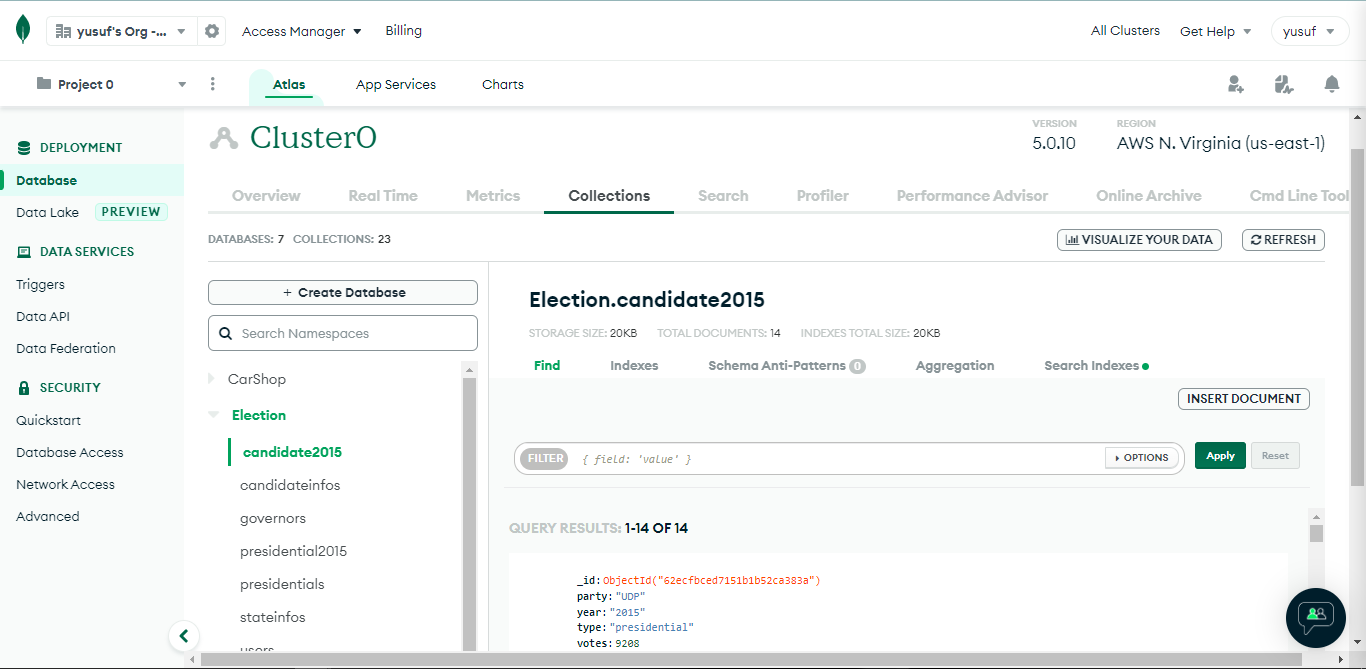This screenshot has height=669, width=1366.
Task: Click the REFRESH button
Action: click(x=1283, y=240)
